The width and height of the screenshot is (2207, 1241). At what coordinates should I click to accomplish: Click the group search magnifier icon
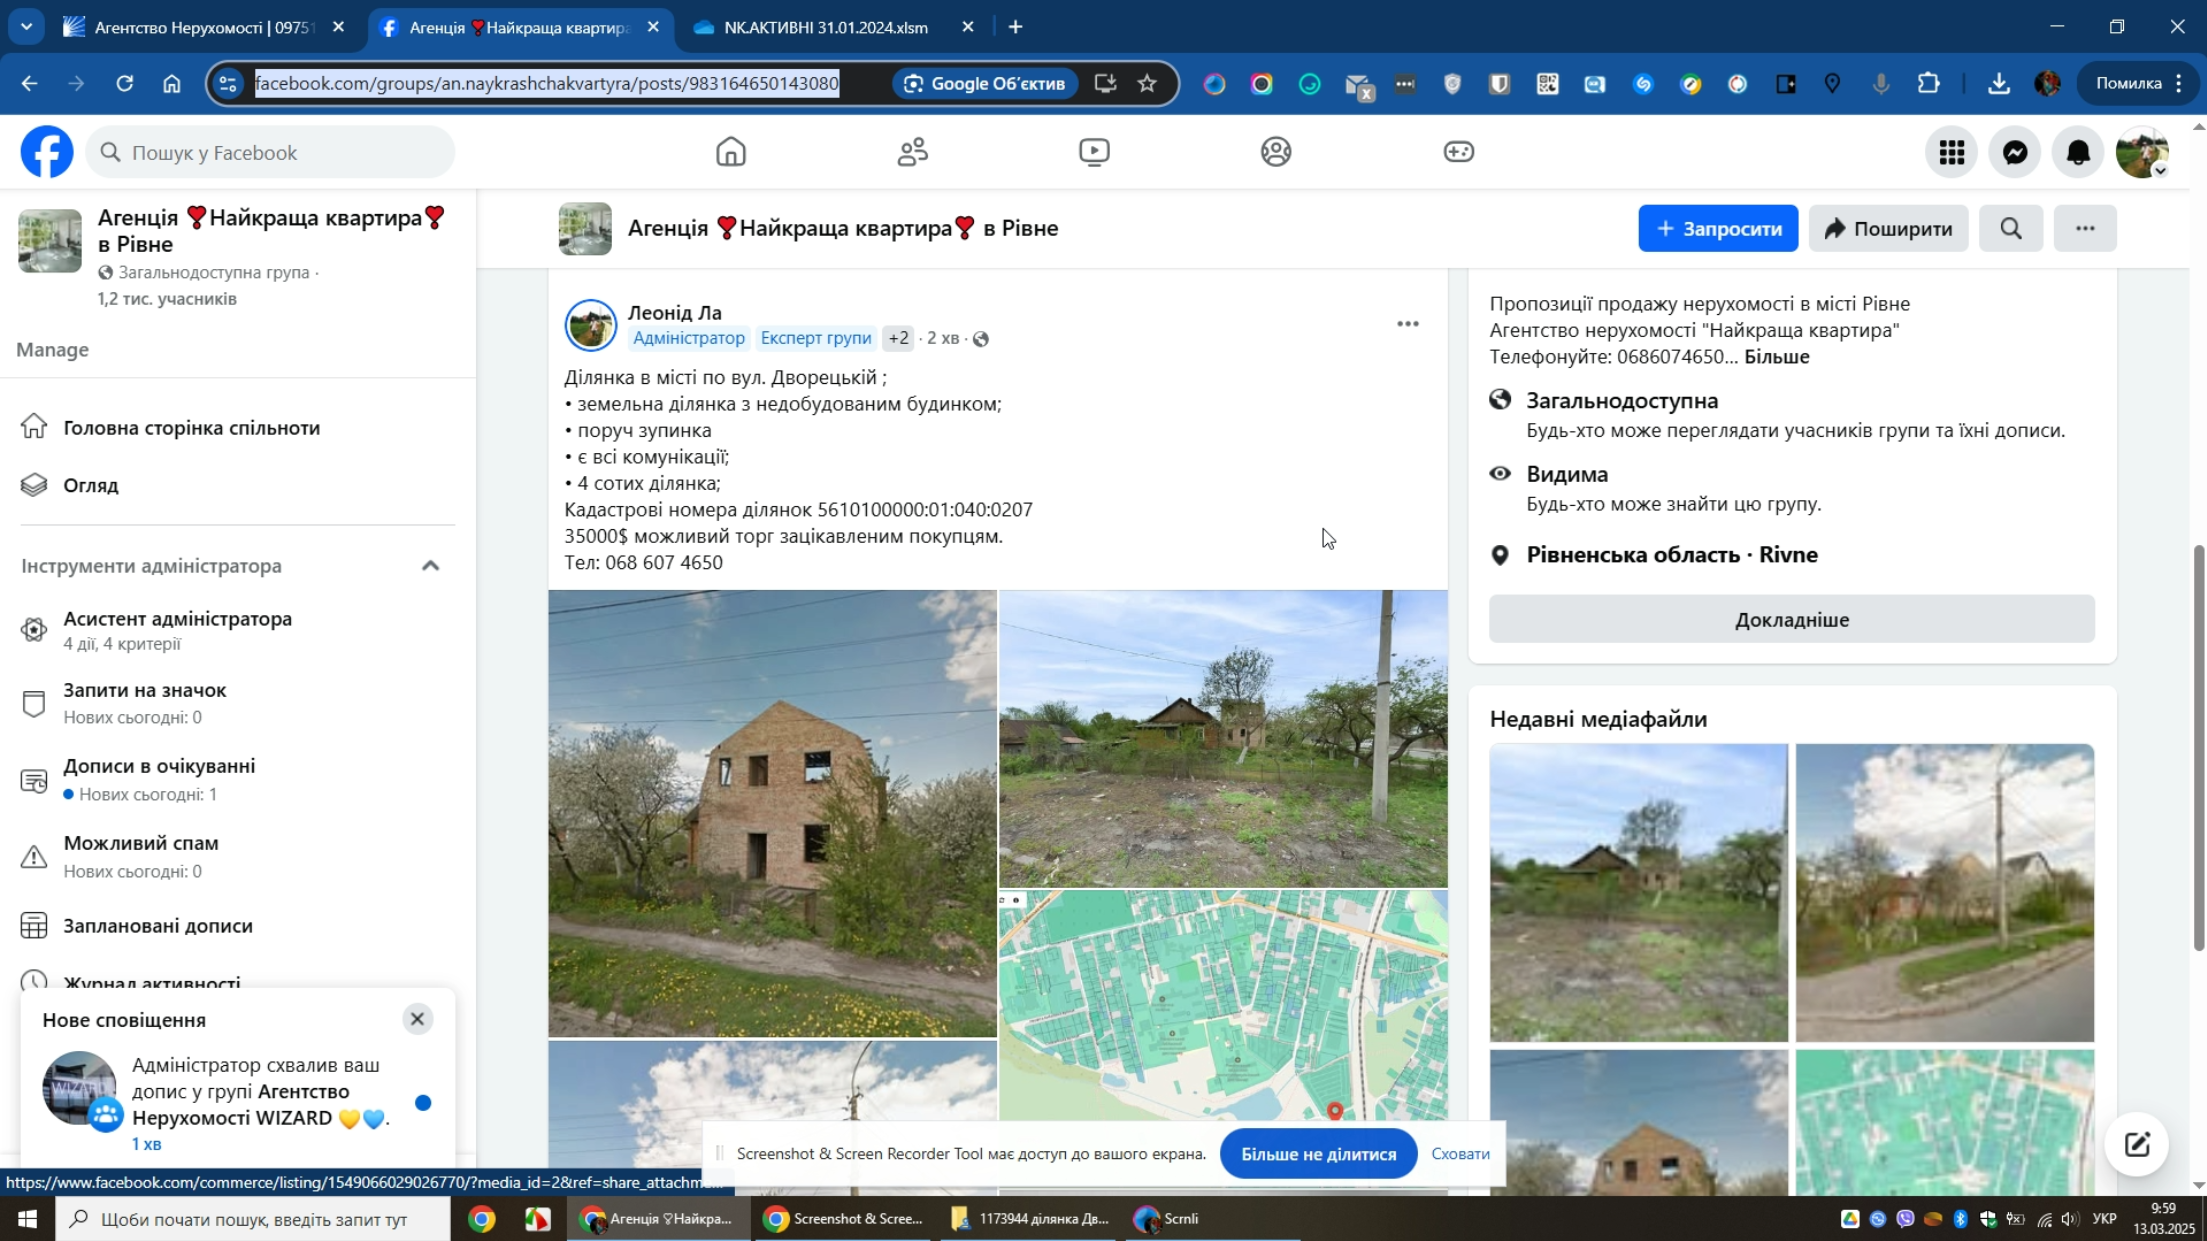tap(2010, 229)
